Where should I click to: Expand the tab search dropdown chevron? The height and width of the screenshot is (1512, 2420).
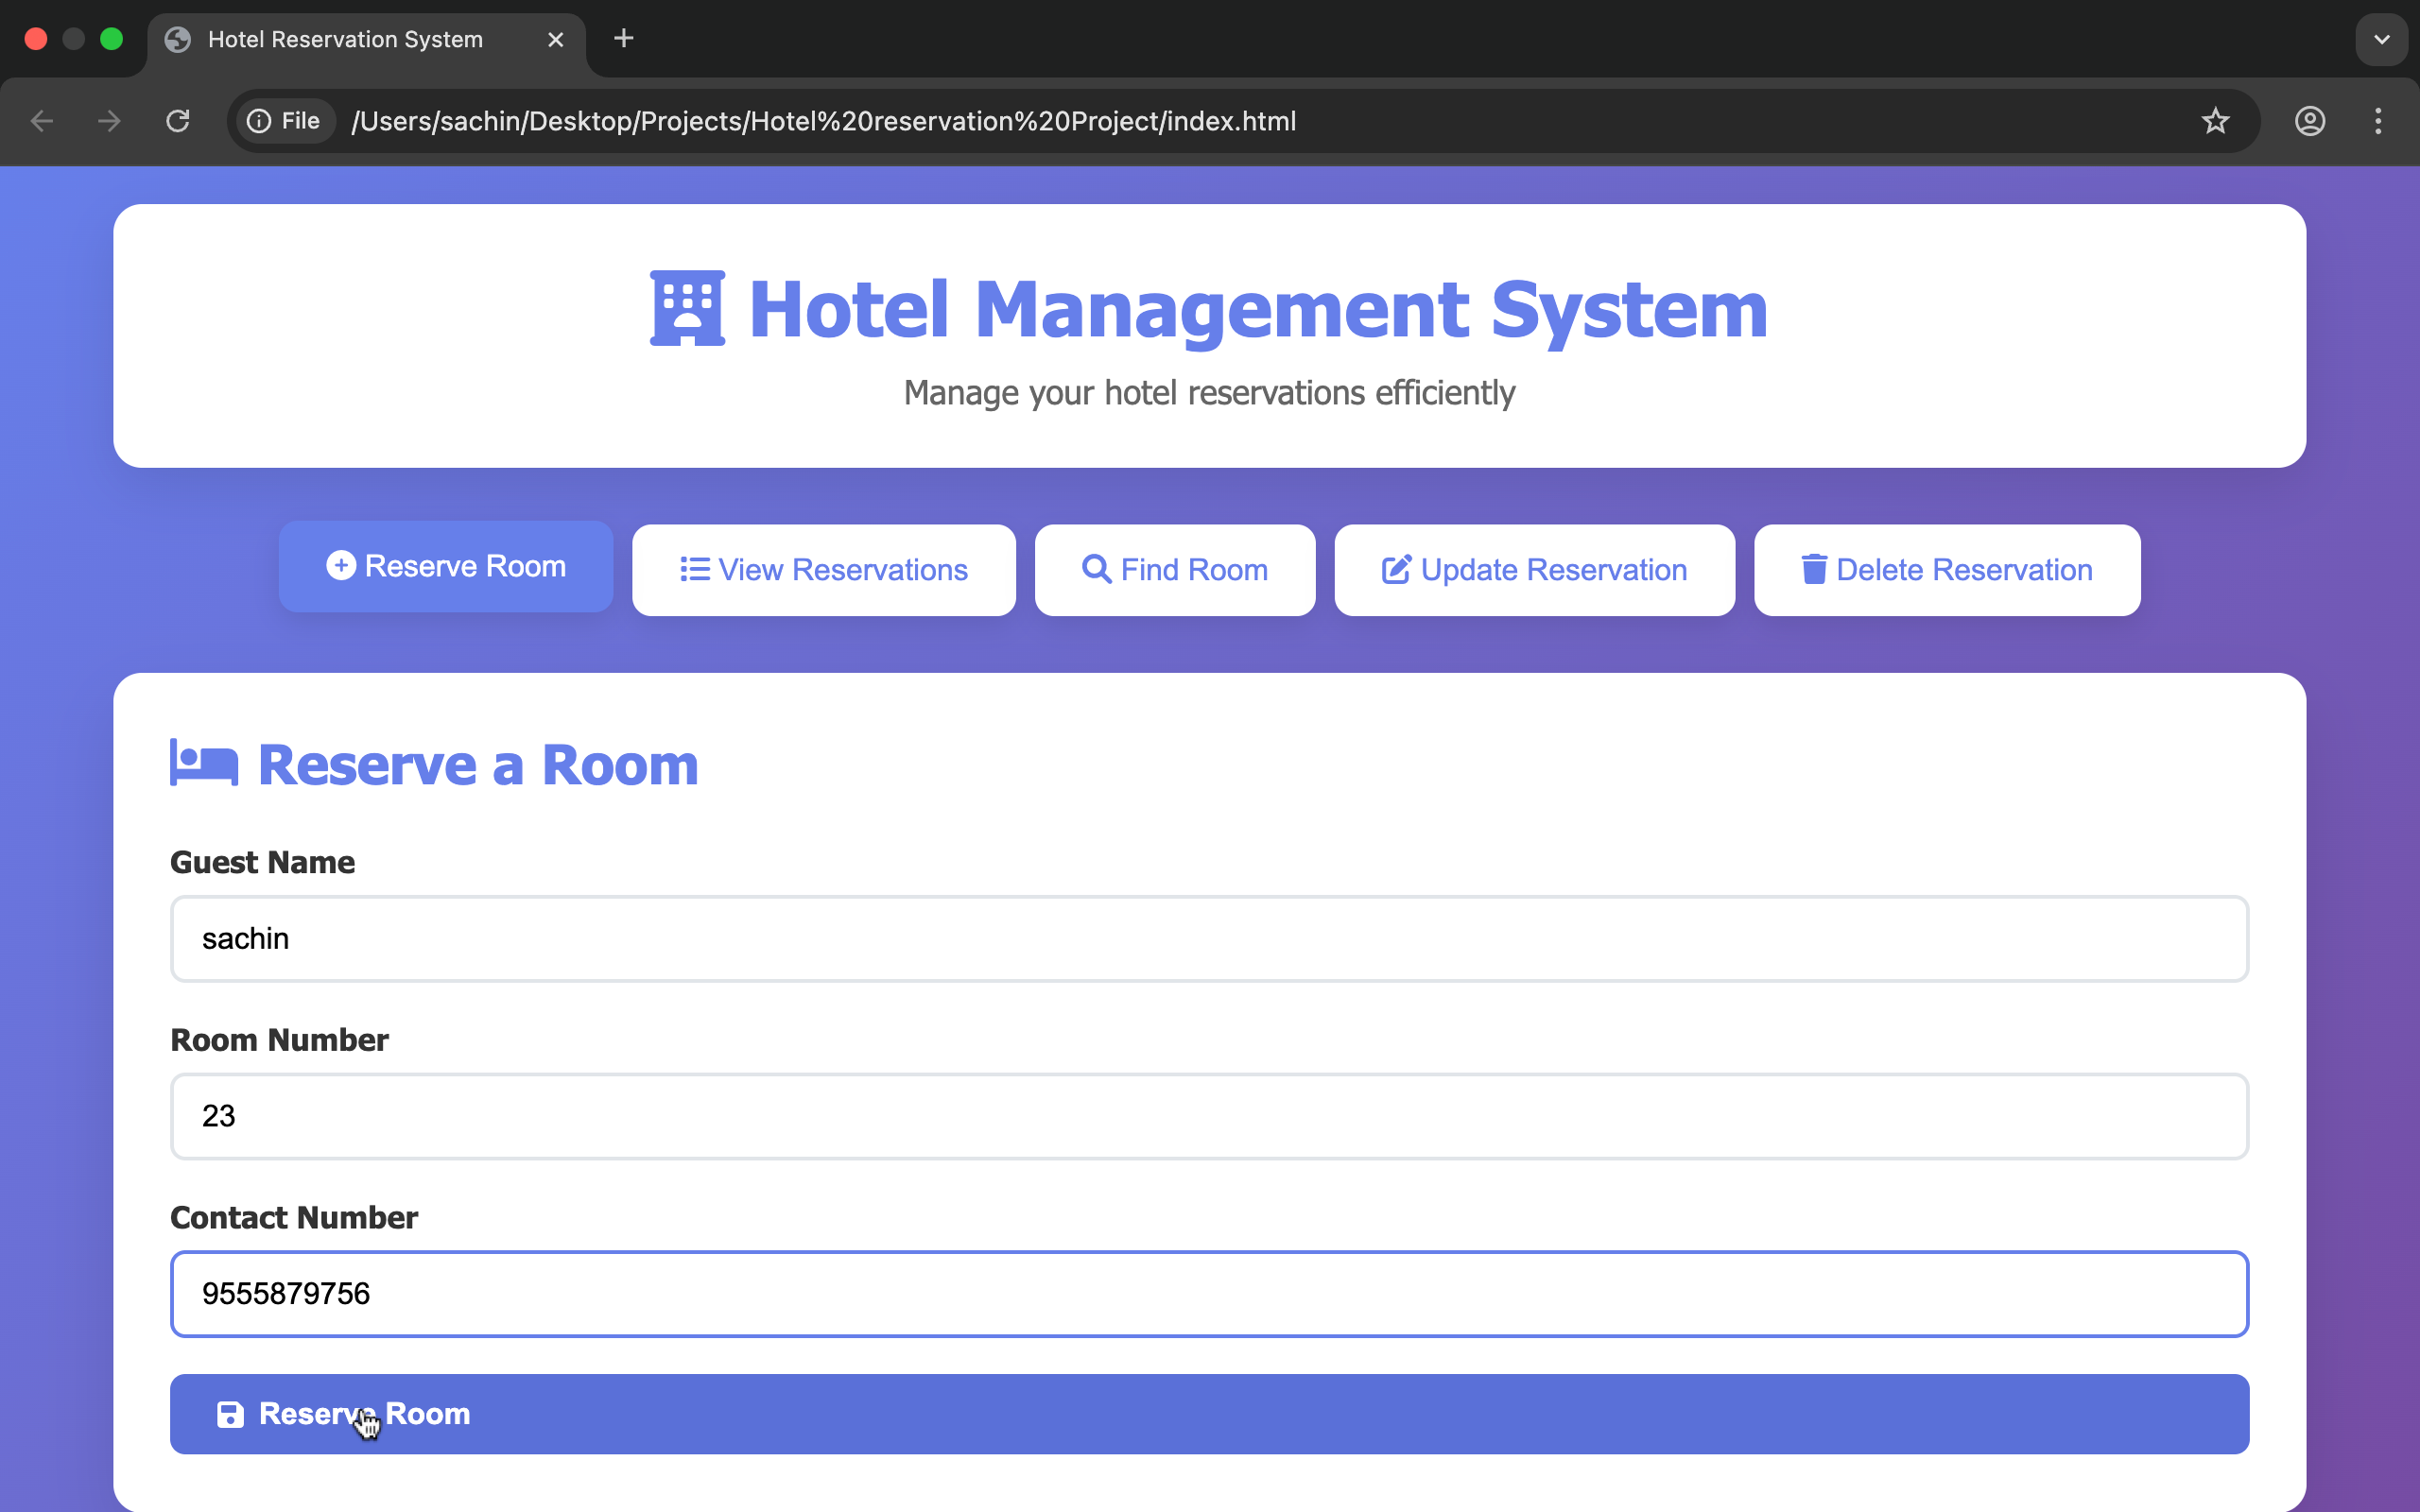[x=2382, y=39]
